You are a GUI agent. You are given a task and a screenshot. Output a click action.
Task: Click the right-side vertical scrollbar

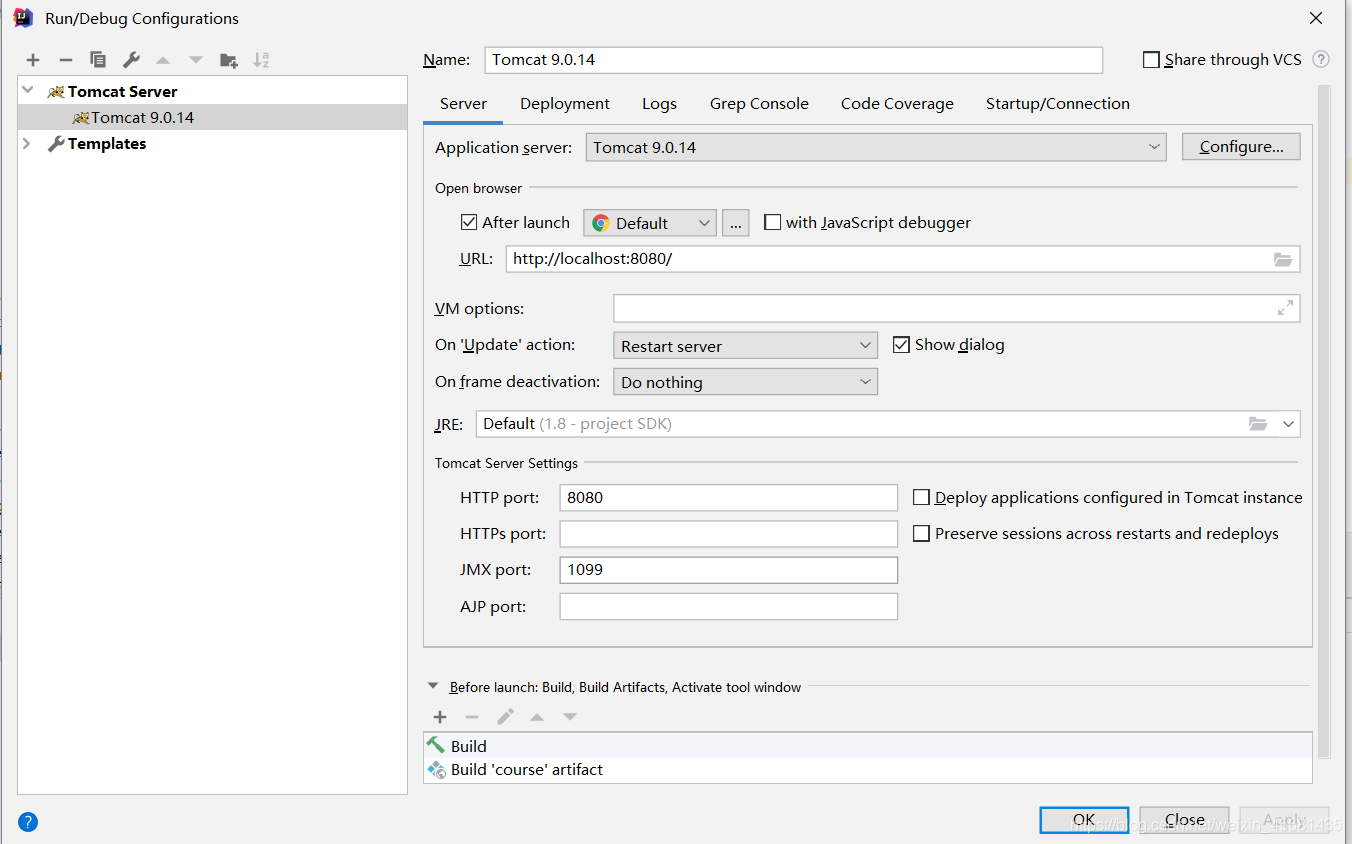pos(1324,420)
